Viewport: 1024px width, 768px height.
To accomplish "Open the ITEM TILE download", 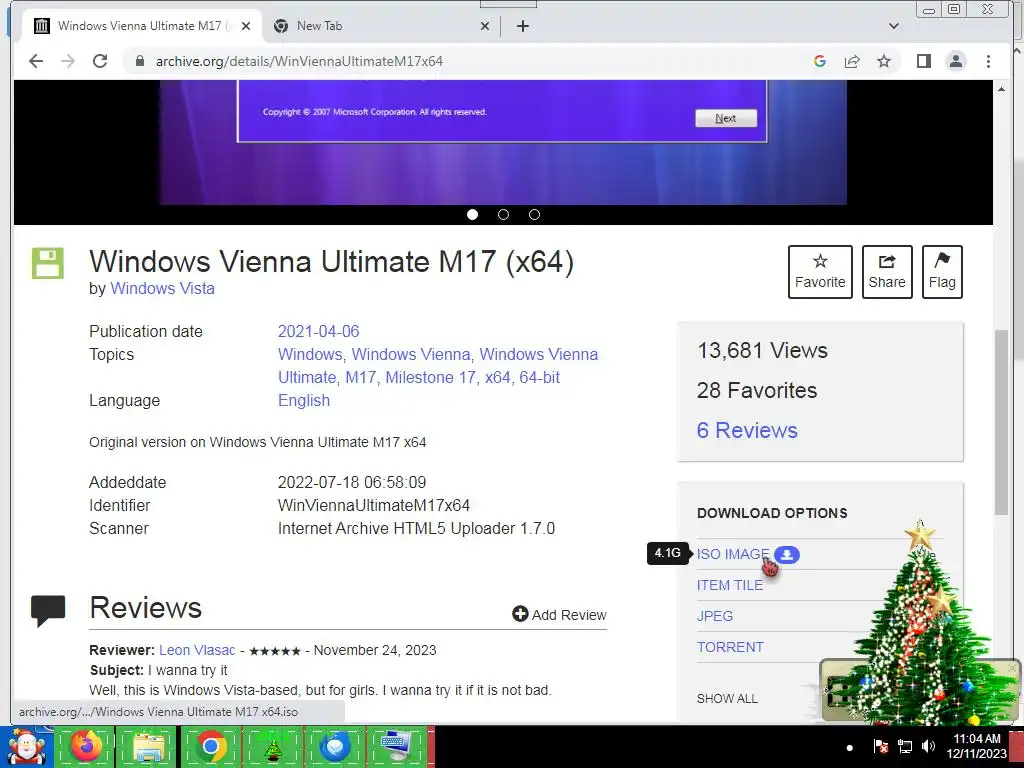I will click(729, 585).
